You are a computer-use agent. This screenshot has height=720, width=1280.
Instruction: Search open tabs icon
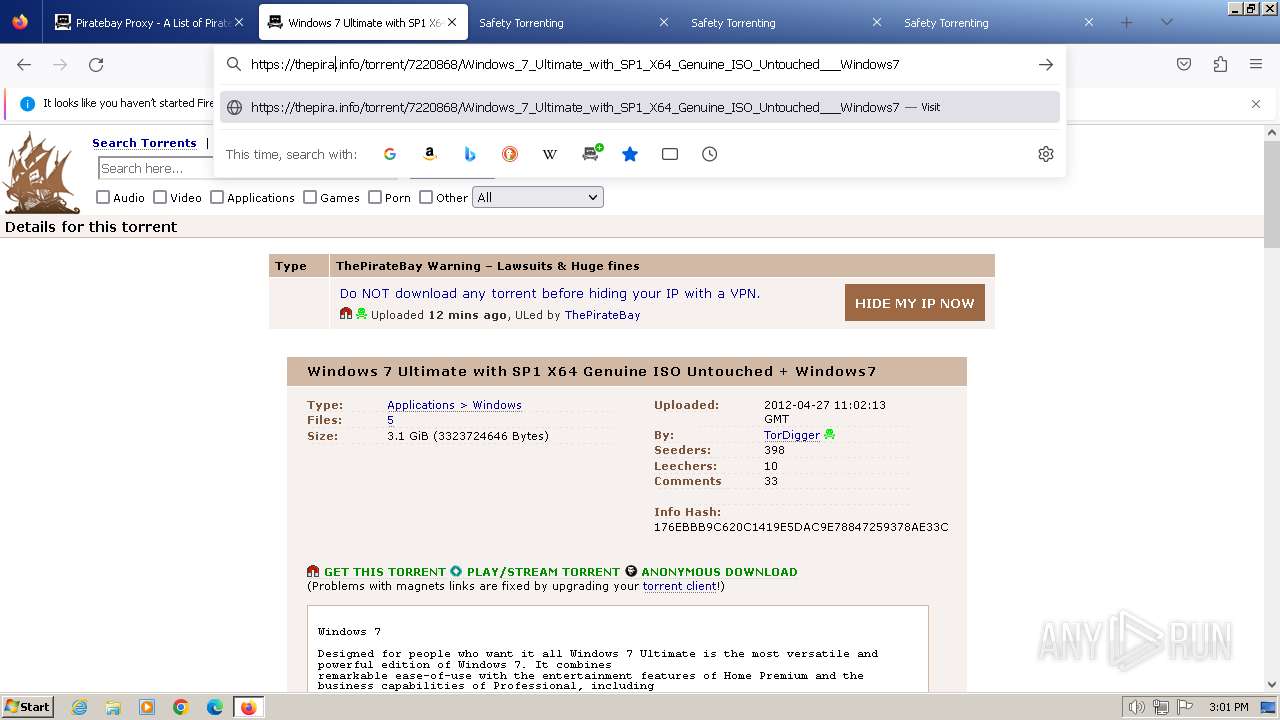point(670,154)
